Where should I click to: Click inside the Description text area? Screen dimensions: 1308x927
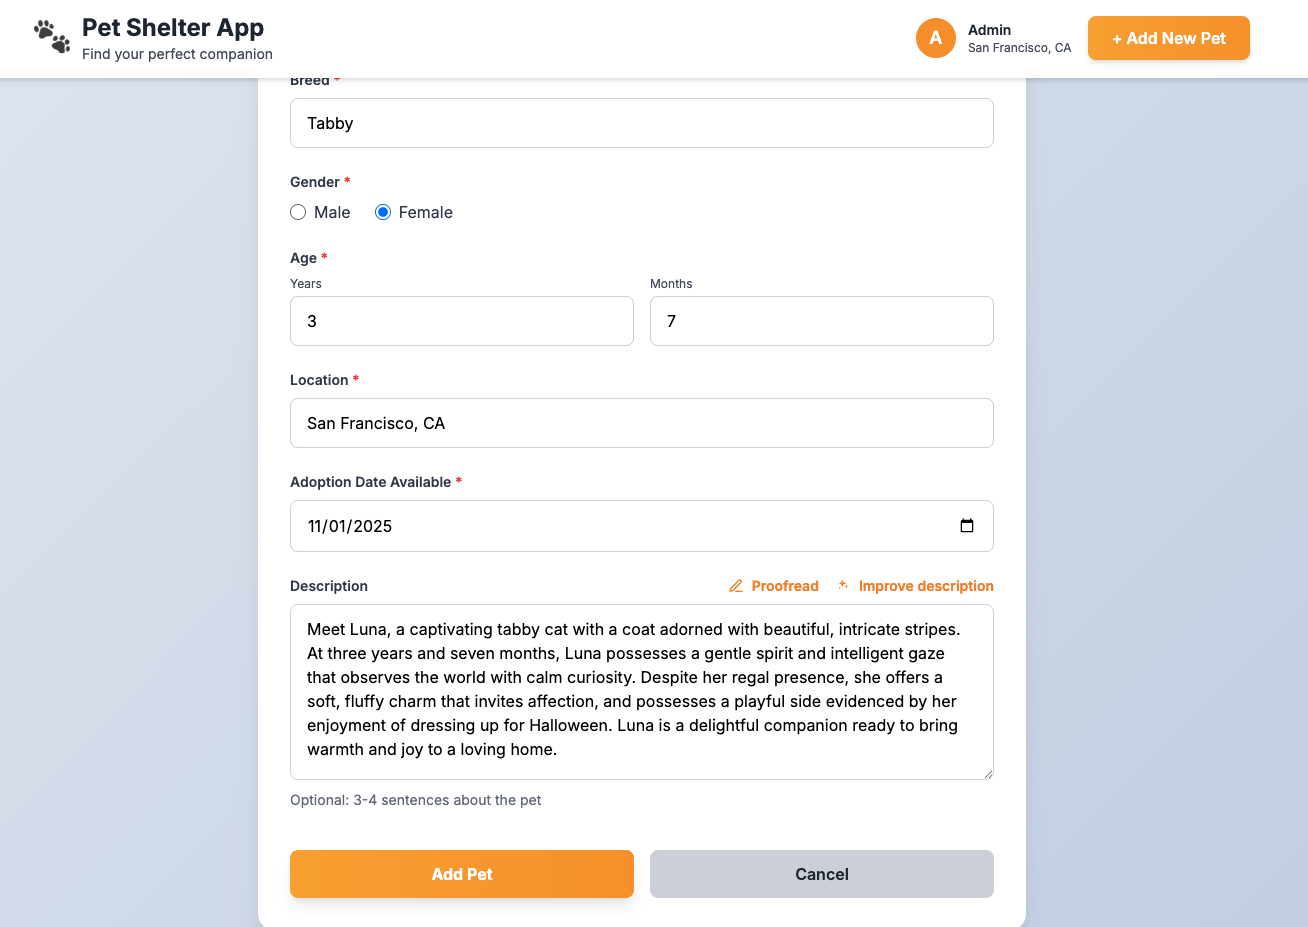[641, 690]
